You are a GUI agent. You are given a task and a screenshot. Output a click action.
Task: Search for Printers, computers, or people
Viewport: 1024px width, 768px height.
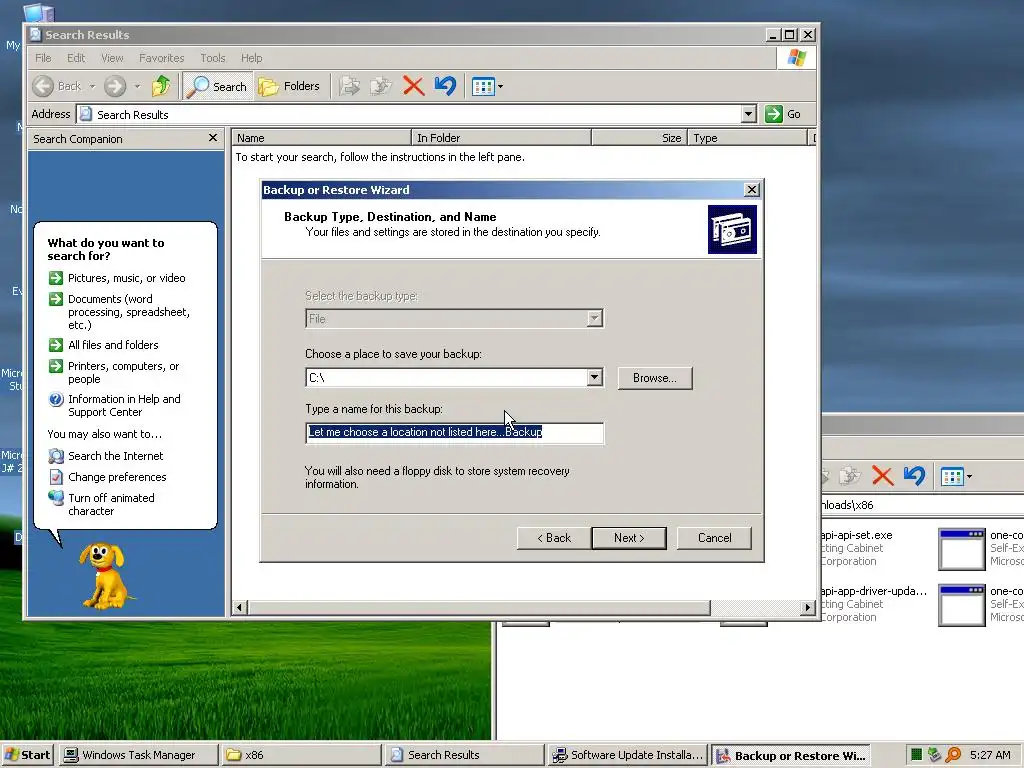[123, 372]
